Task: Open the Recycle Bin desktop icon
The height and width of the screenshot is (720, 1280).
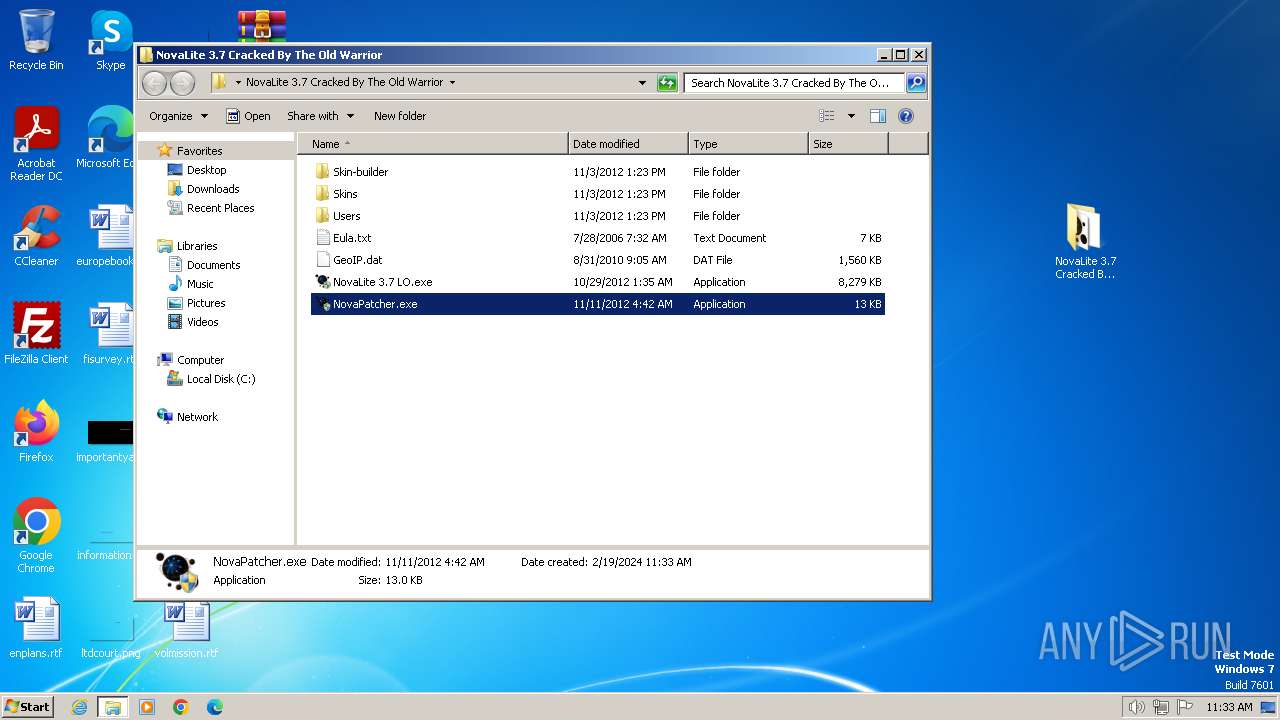Action: click(x=36, y=40)
